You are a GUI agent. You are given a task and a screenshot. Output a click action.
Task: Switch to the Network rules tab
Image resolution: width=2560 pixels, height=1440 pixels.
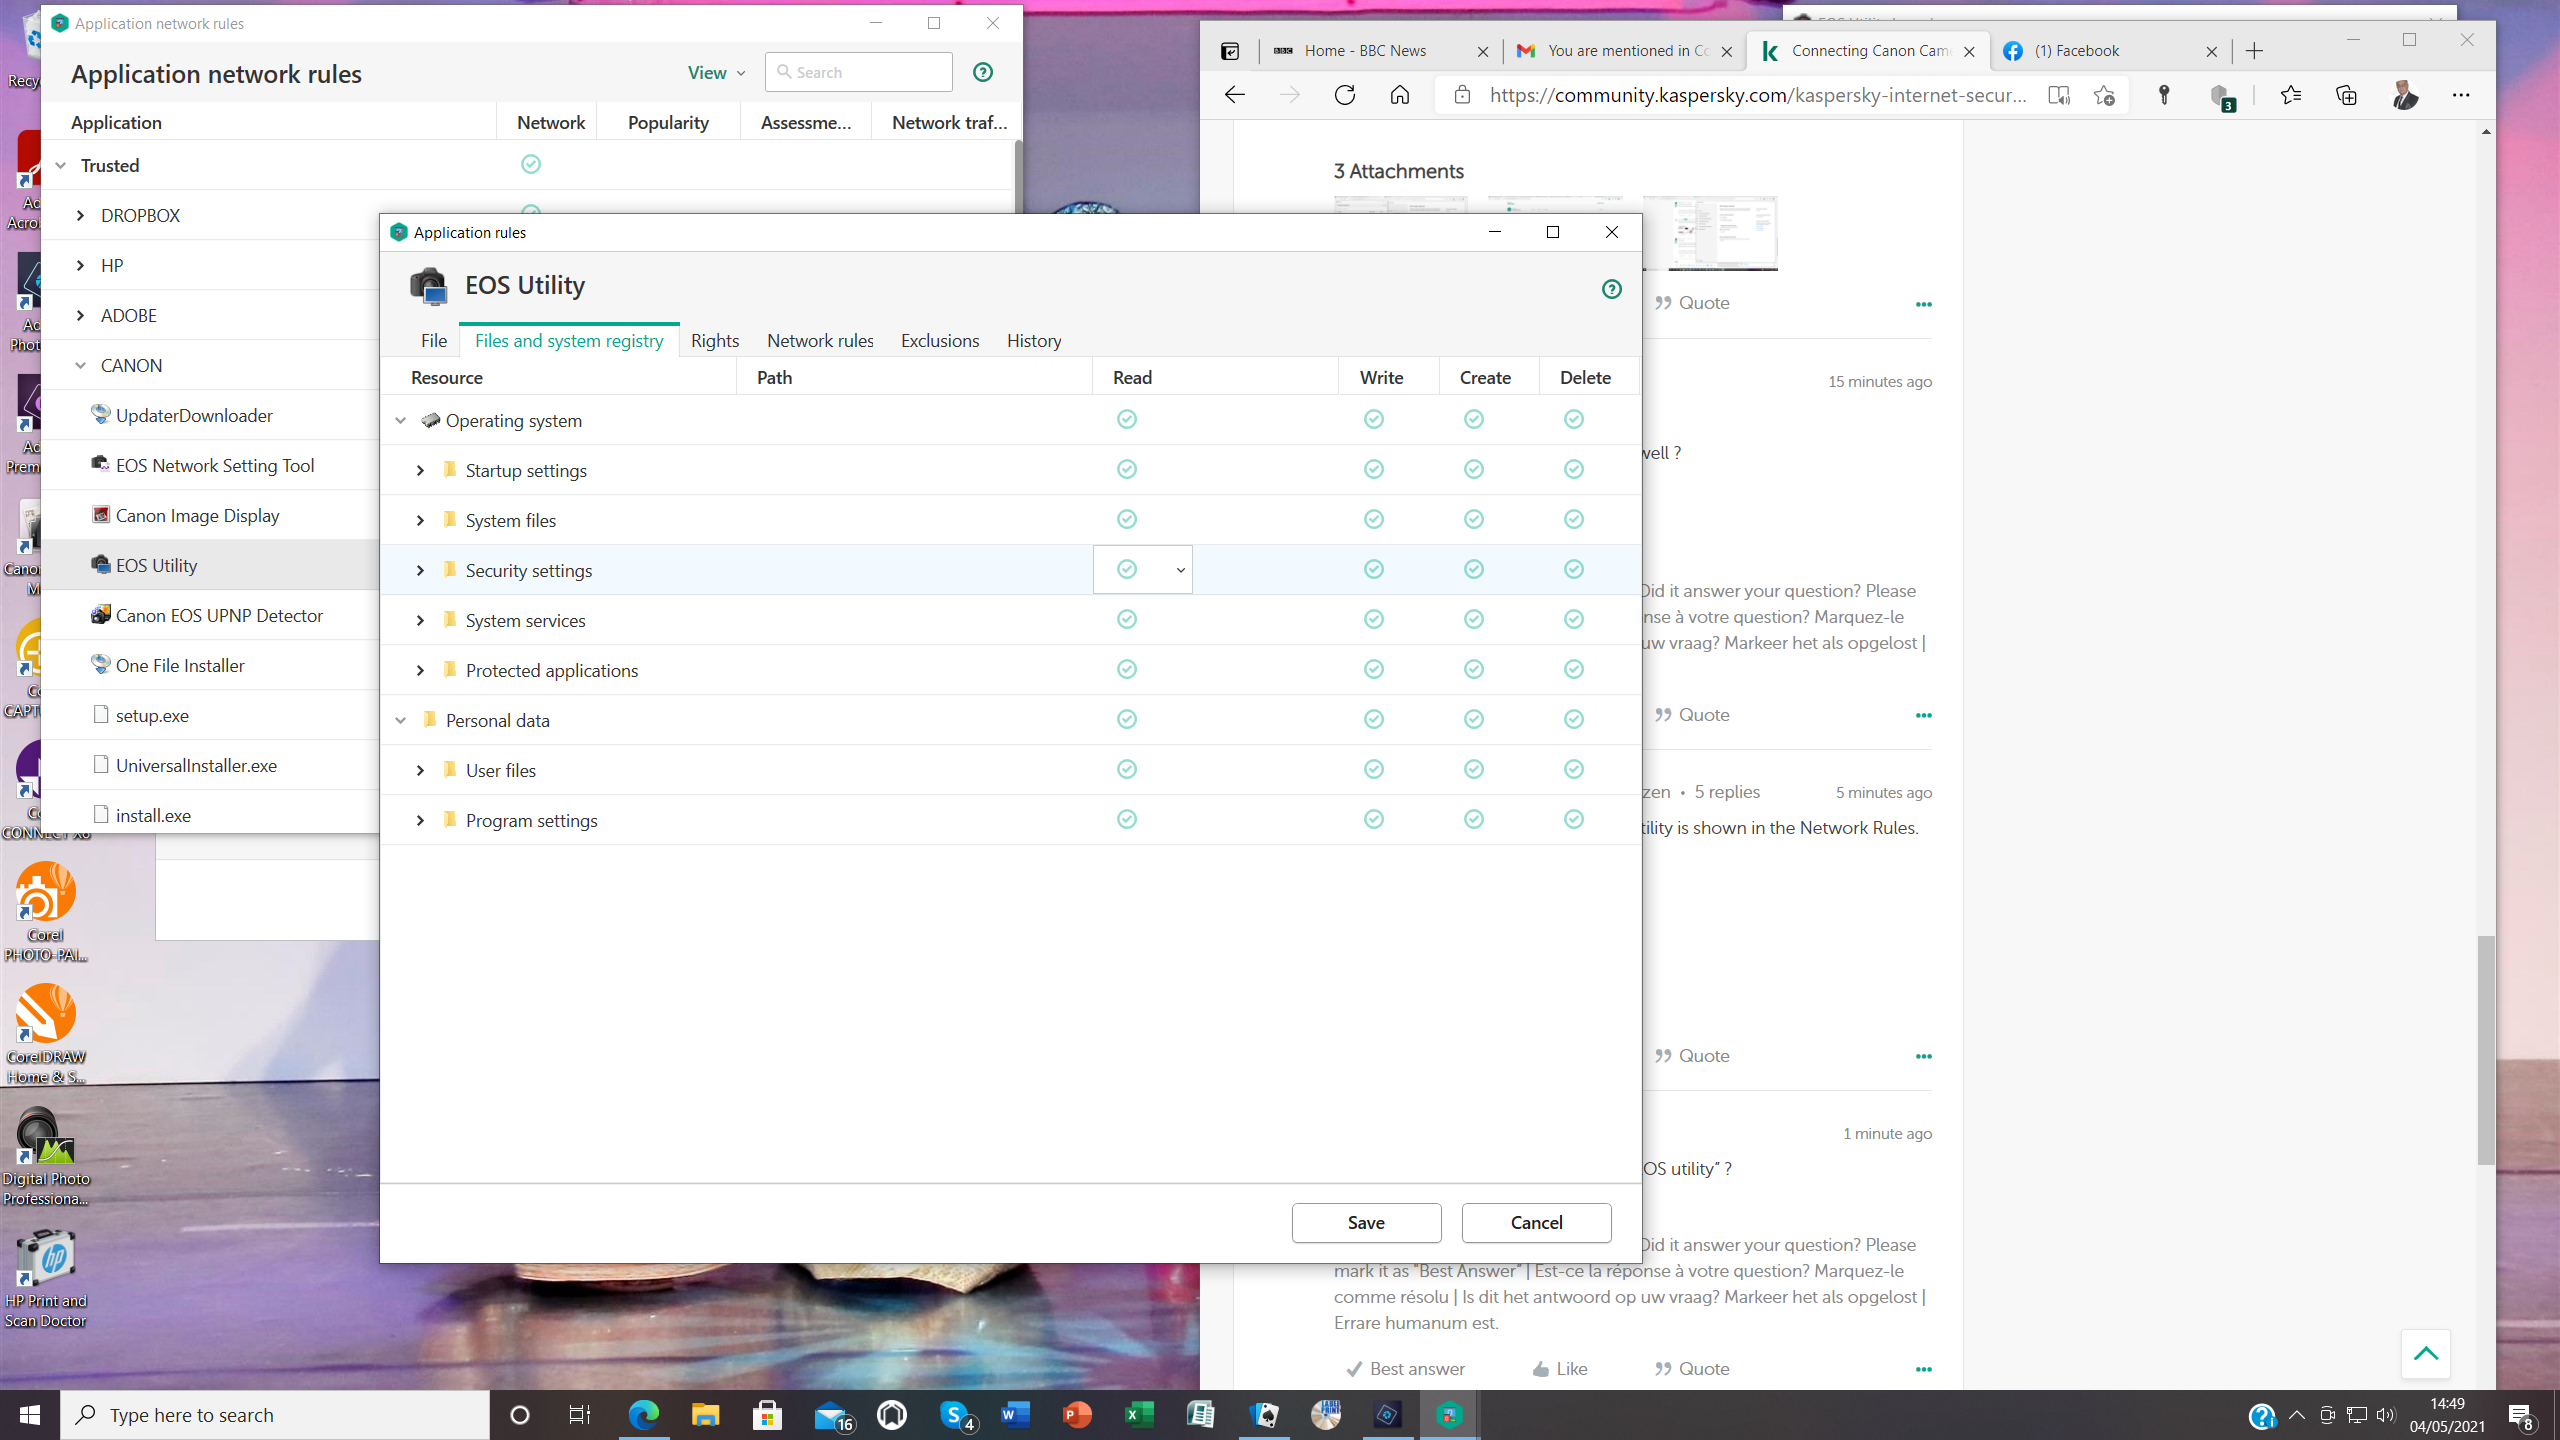(820, 341)
